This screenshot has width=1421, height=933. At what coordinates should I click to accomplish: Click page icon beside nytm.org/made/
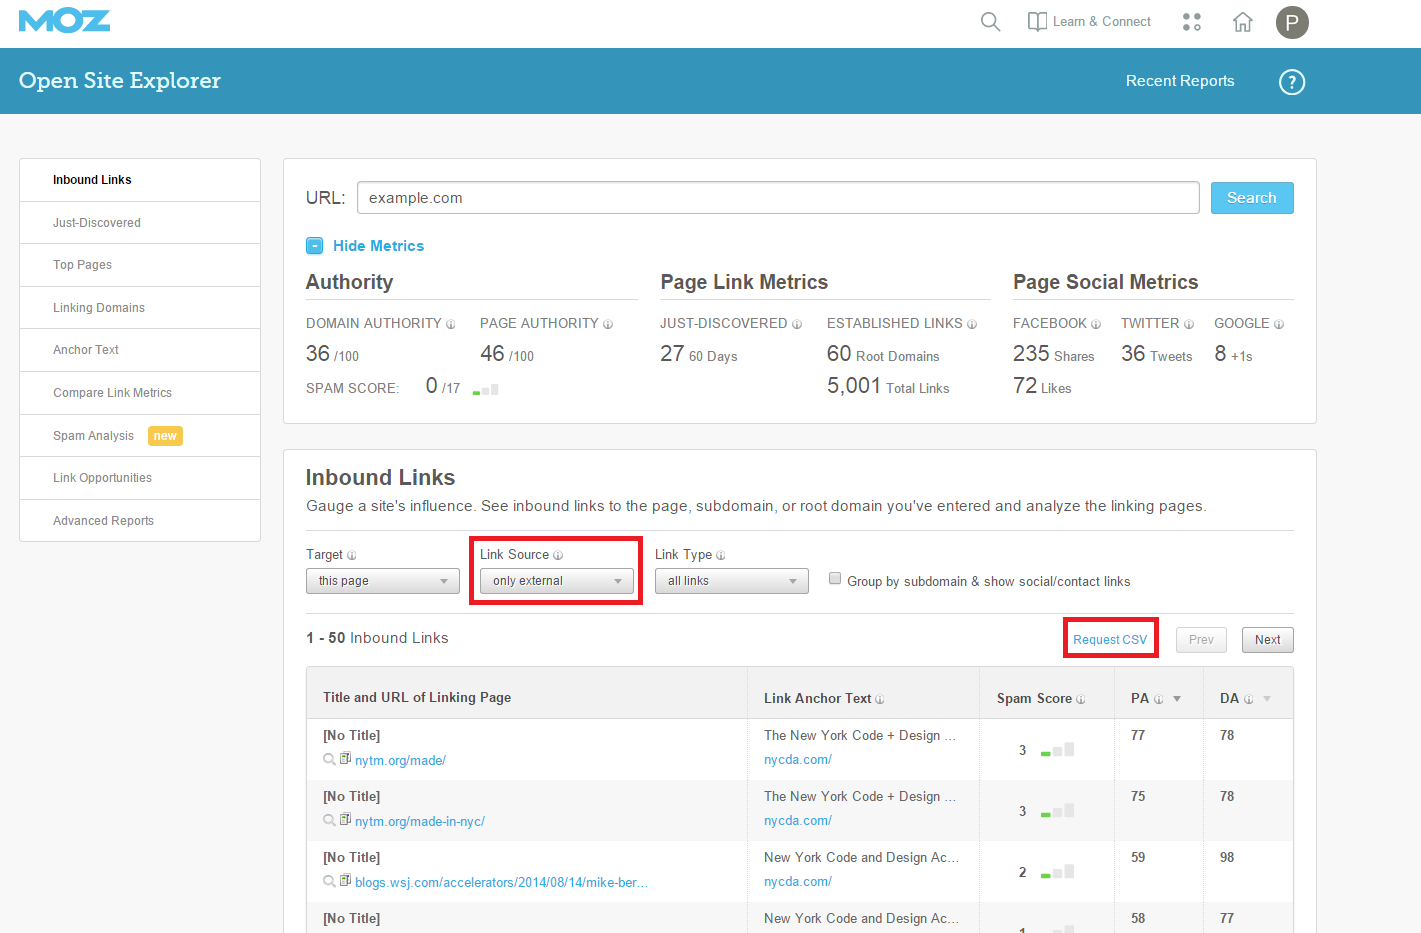pyautogui.click(x=345, y=759)
